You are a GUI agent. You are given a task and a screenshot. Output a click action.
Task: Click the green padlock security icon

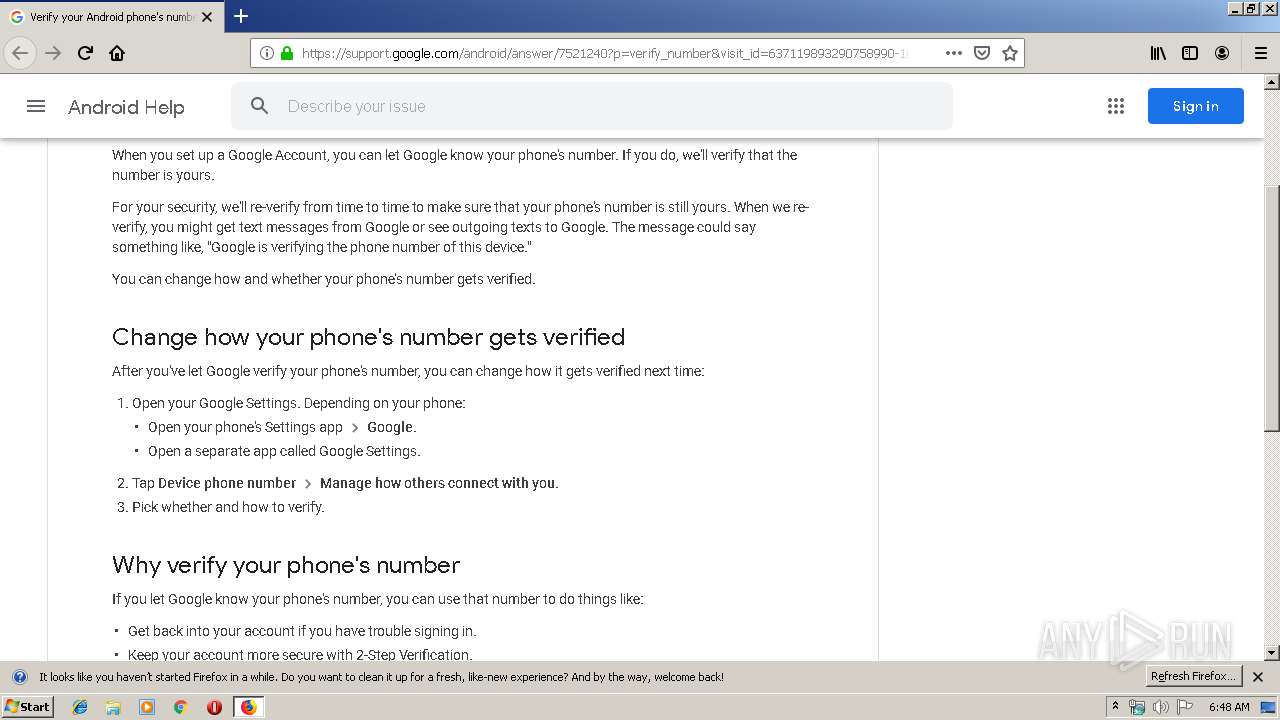tap(287, 53)
